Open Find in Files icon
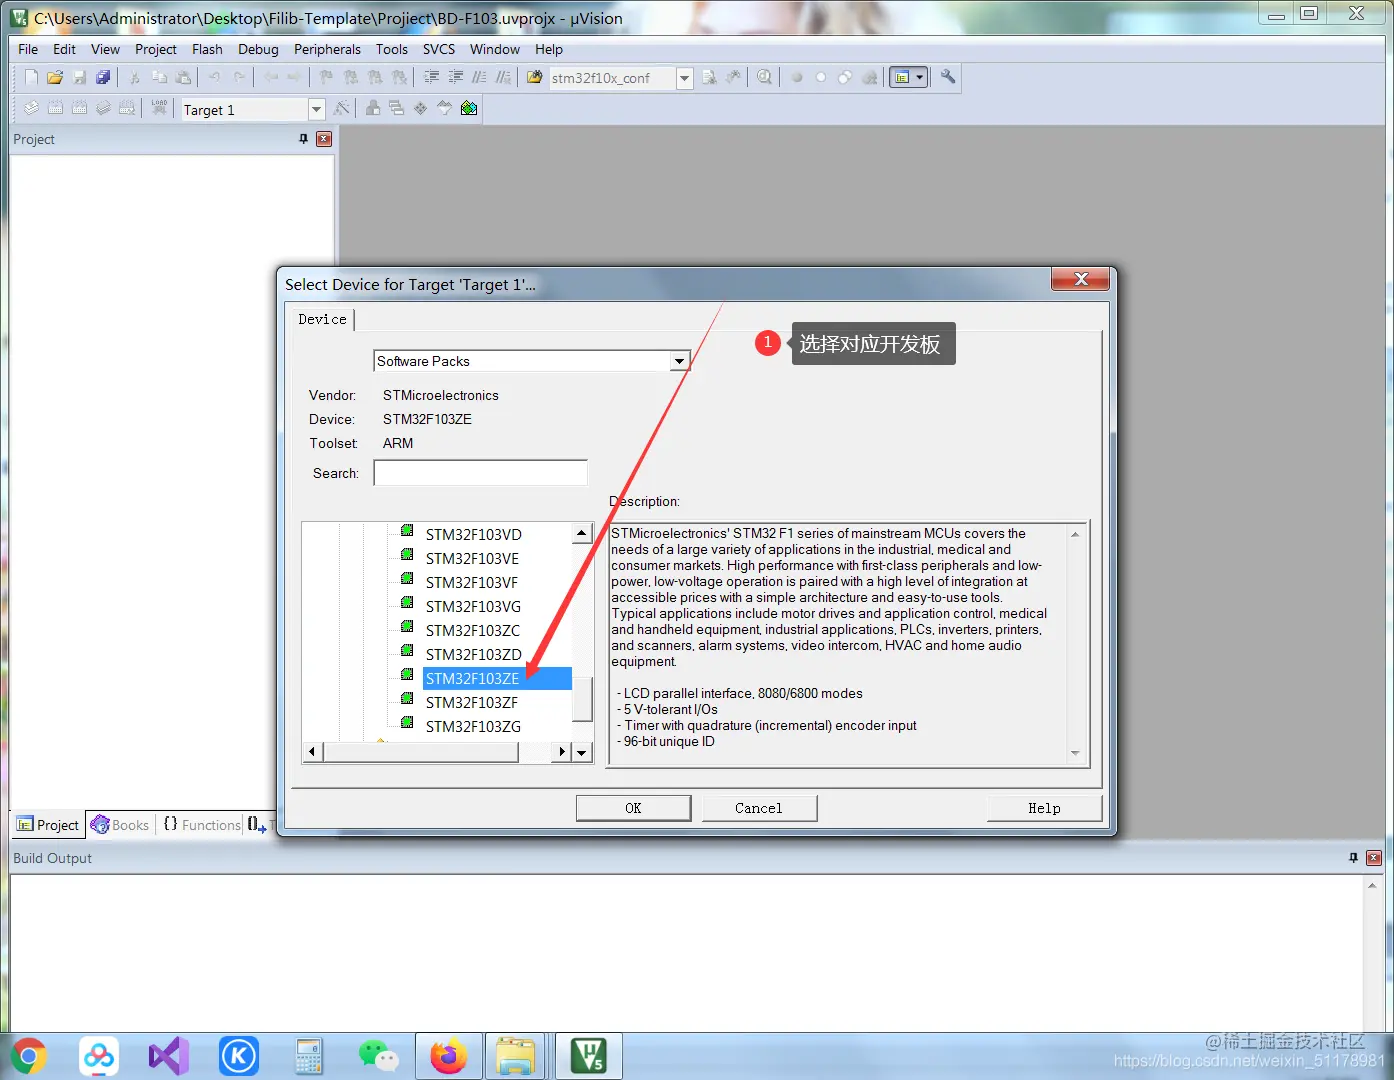Screen dimensions: 1394x1080 535,77
